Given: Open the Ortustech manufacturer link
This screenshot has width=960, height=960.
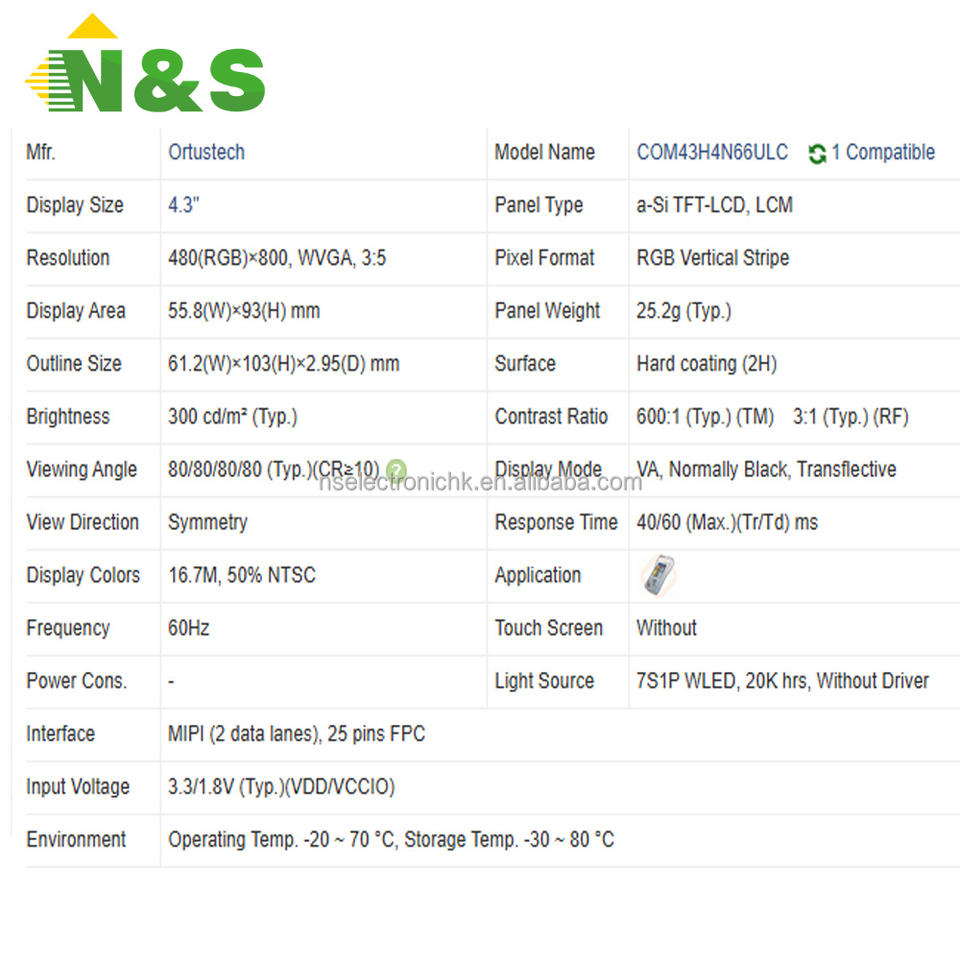Looking at the screenshot, I should tap(206, 152).
